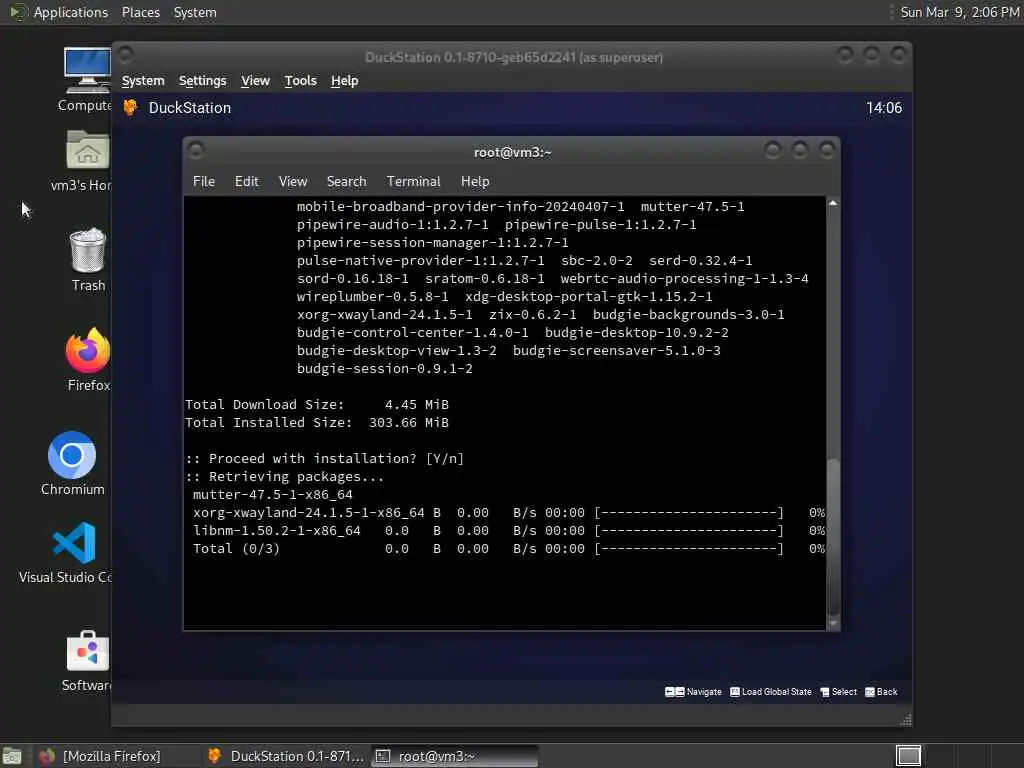Click the Back hint in DuckStation footer

[881, 692]
